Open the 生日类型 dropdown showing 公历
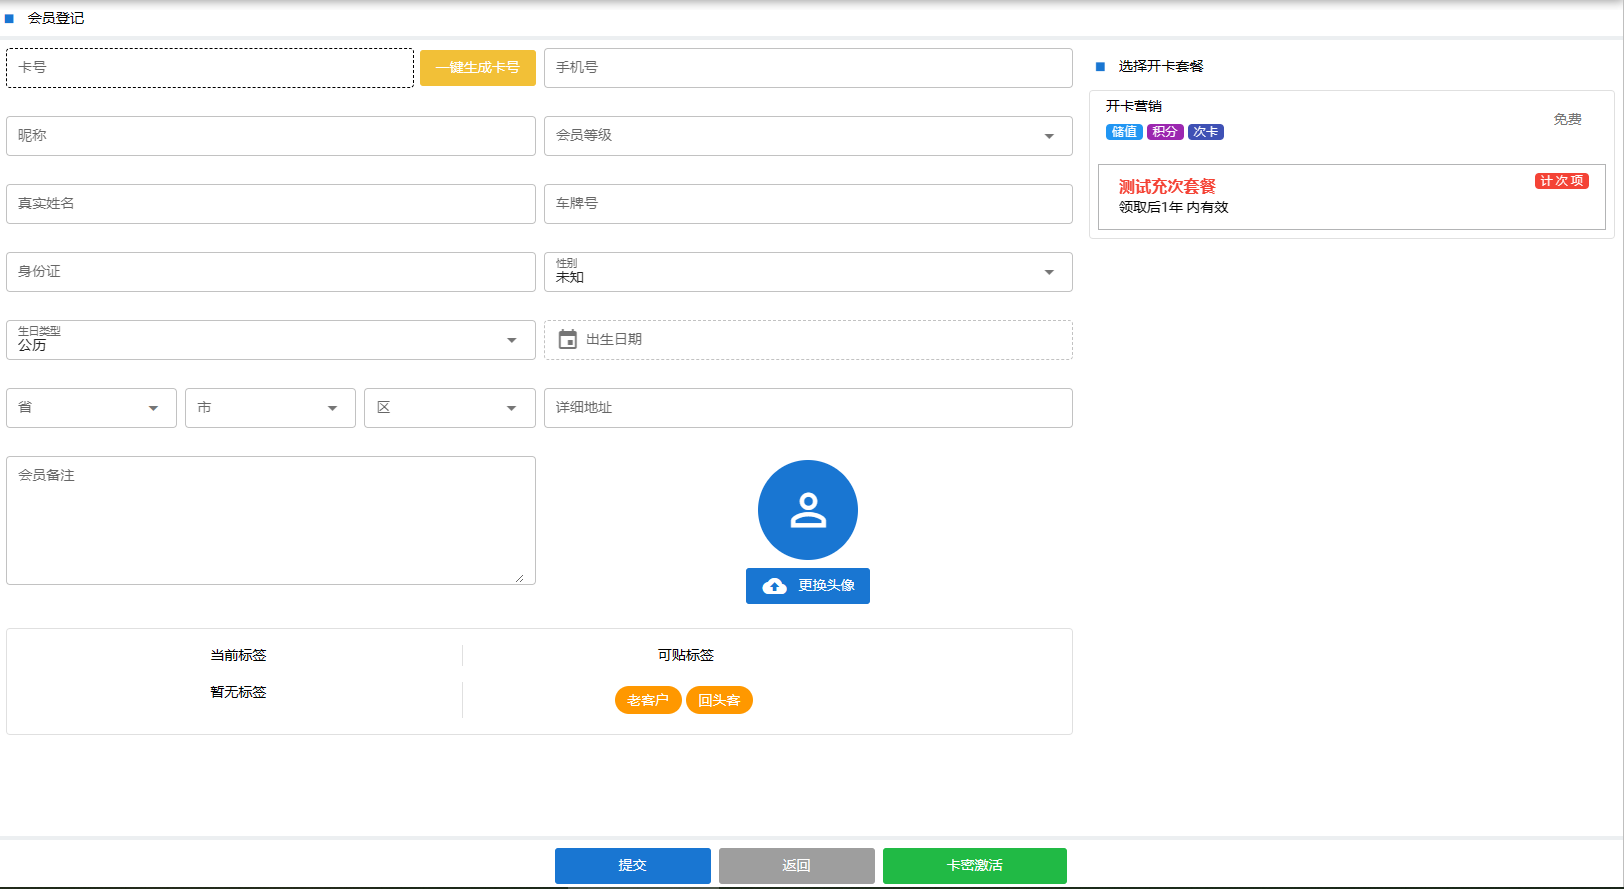The height and width of the screenshot is (889, 1624). coord(271,340)
